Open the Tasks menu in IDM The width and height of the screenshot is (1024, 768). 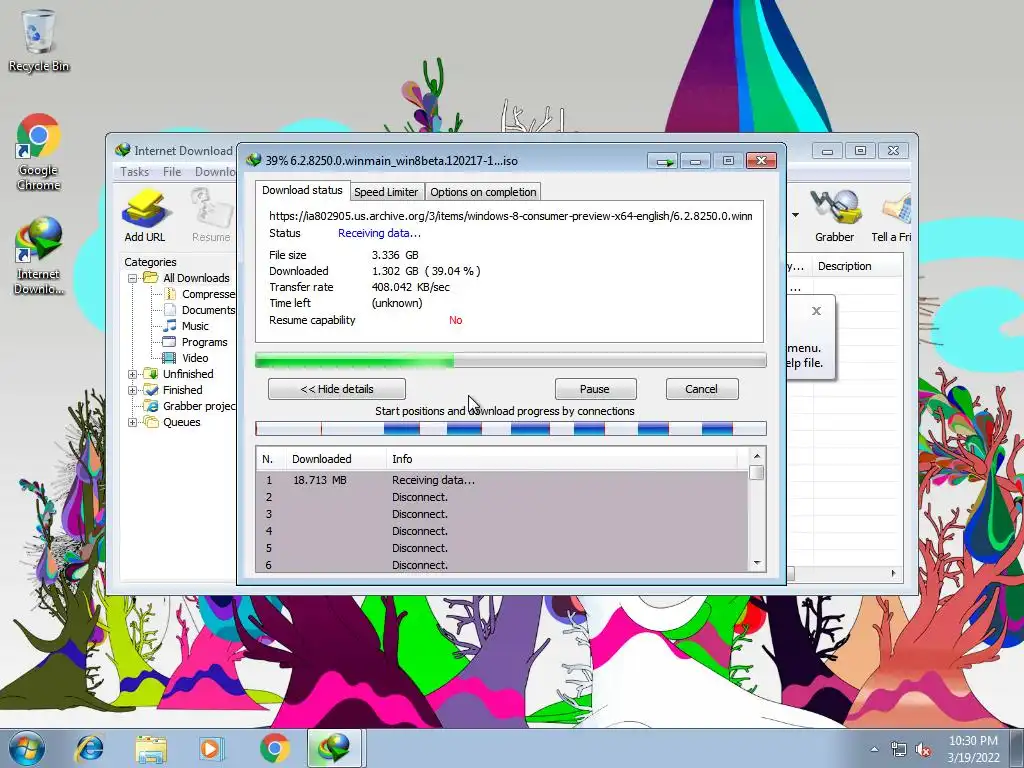[135, 172]
